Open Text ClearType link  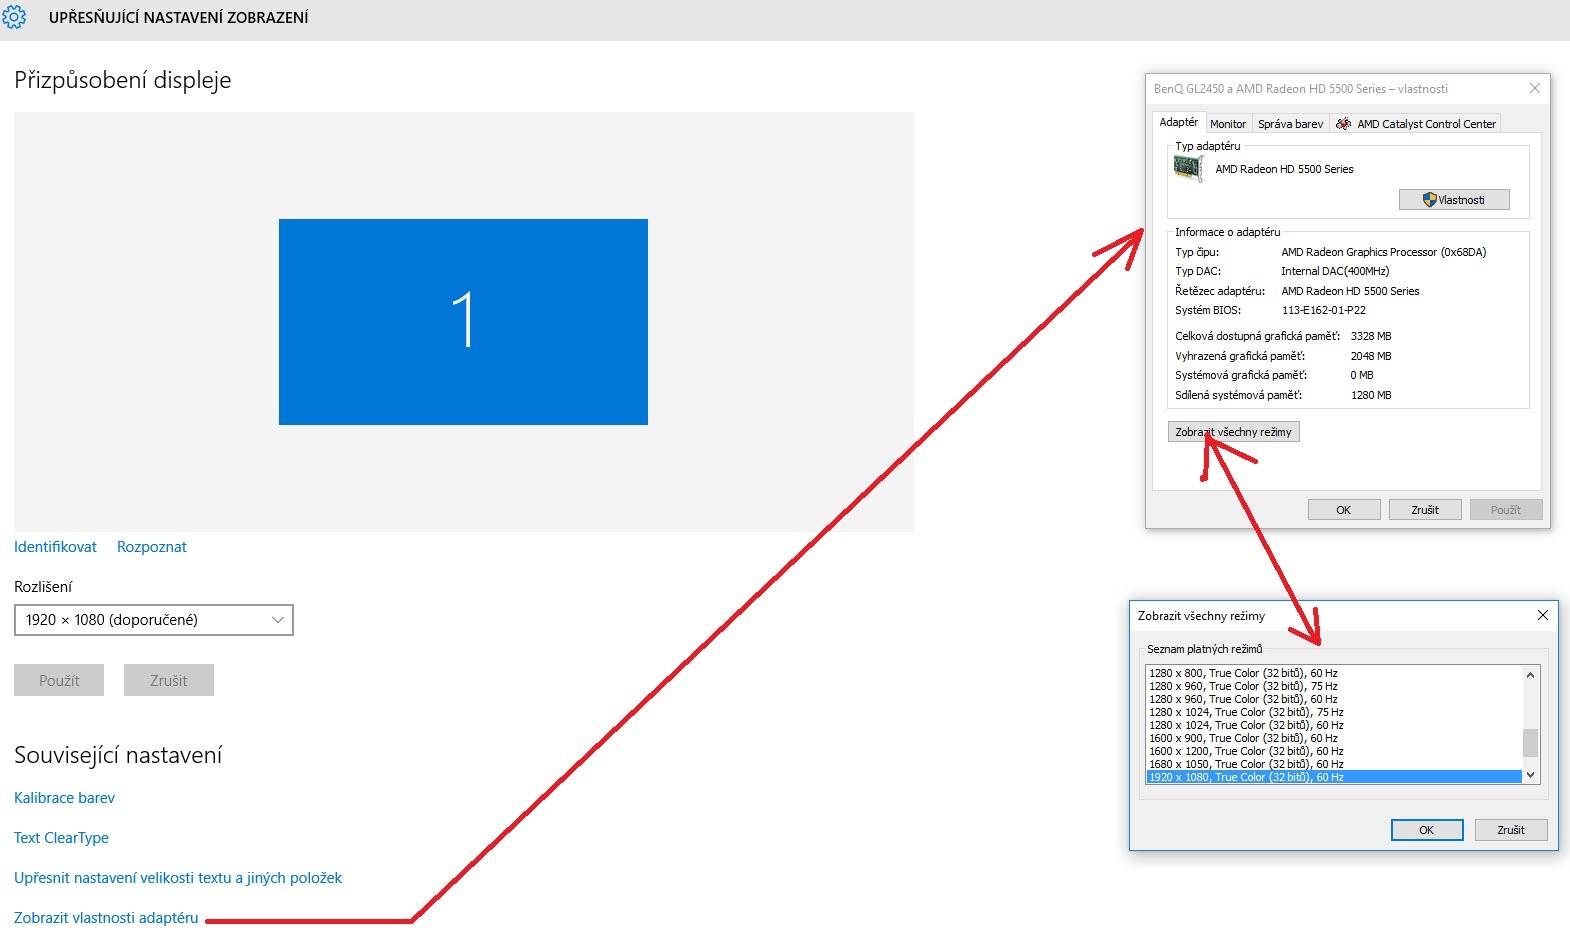61,838
